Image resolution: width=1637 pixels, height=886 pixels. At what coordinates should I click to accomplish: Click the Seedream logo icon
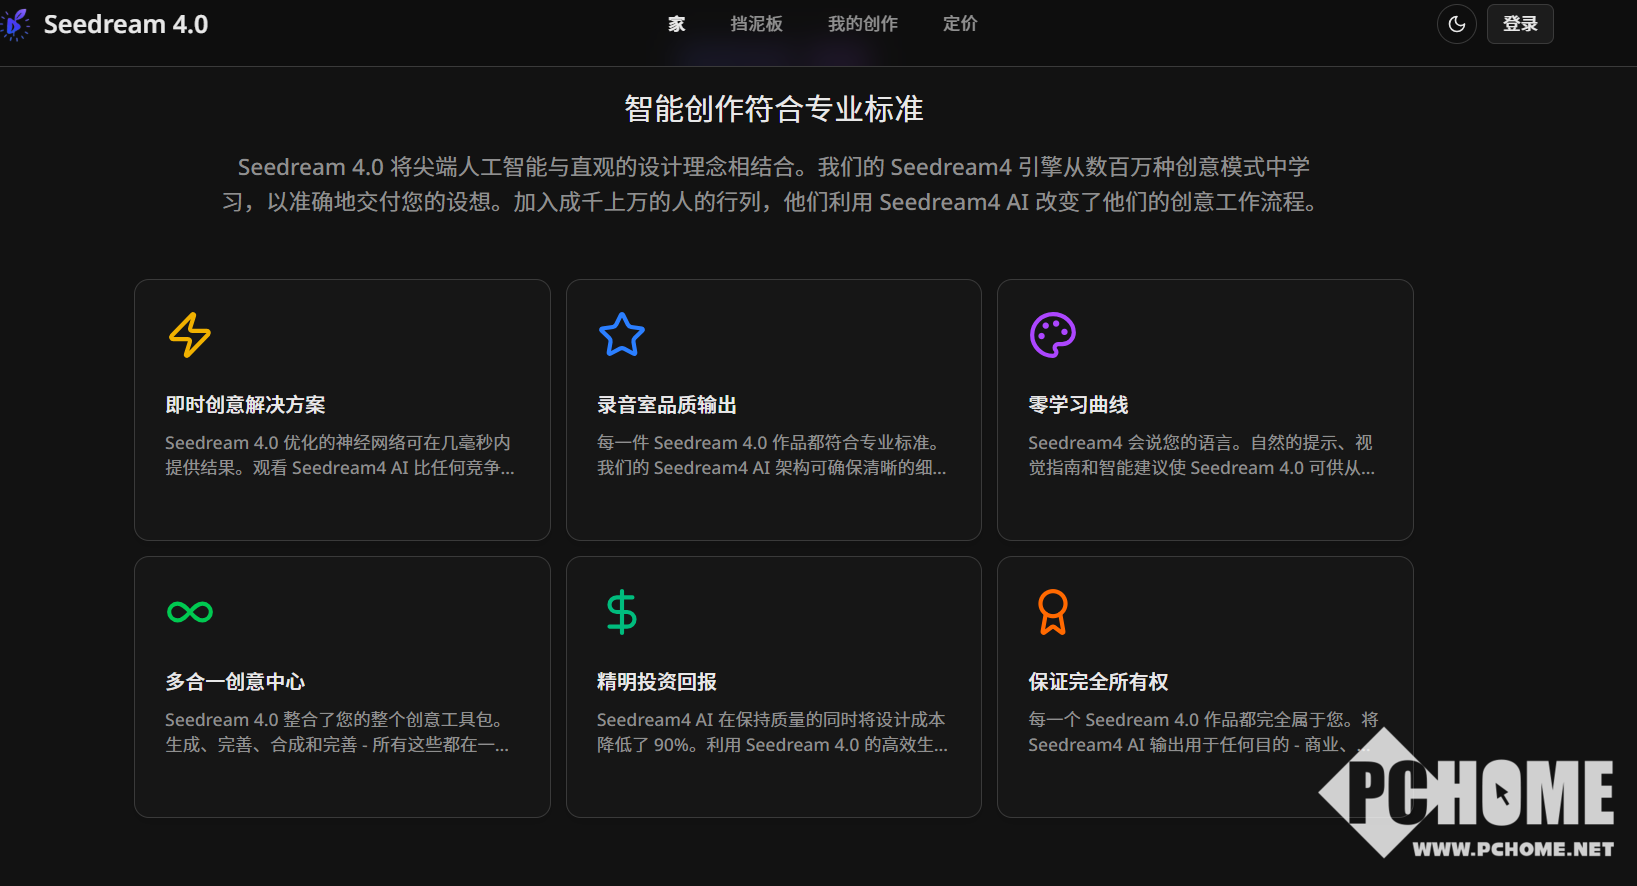coord(16,24)
